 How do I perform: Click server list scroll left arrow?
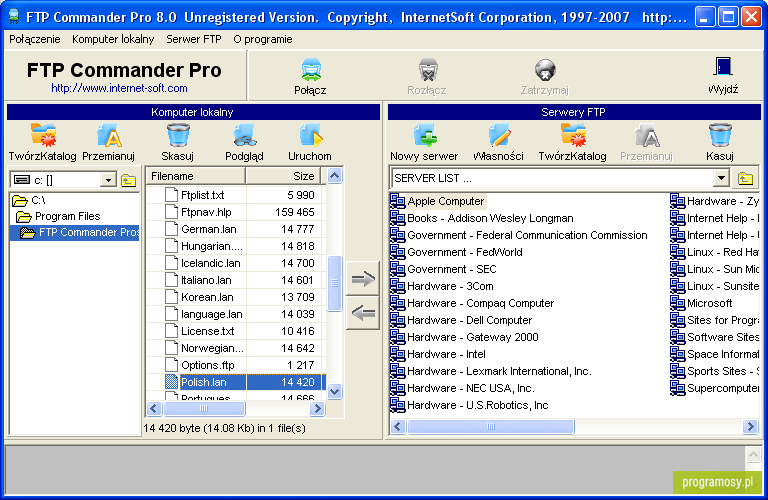[x=398, y=427]
